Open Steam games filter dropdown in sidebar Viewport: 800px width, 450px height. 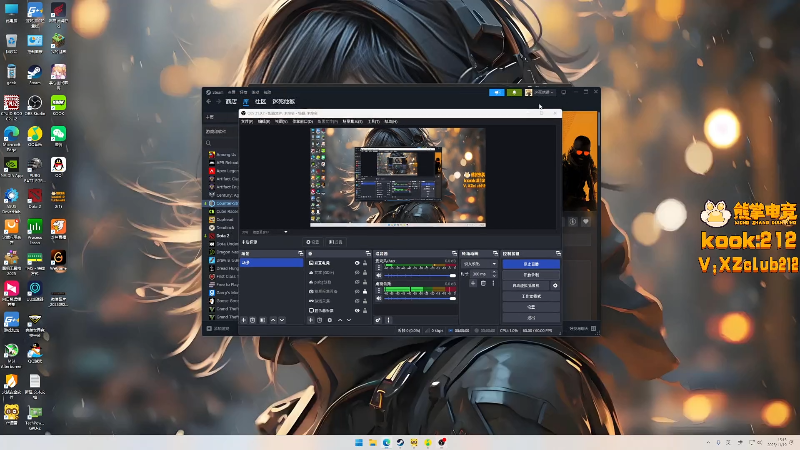pyautogui.click(x=221, y=131)
